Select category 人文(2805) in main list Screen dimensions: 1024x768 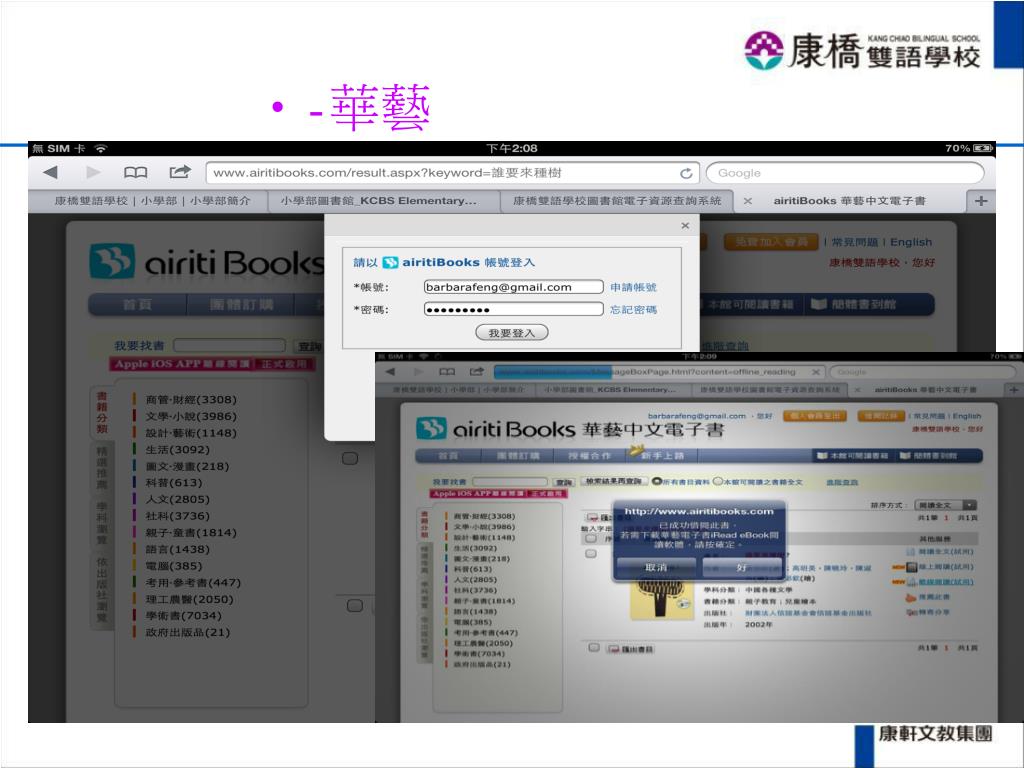(177, 500)
